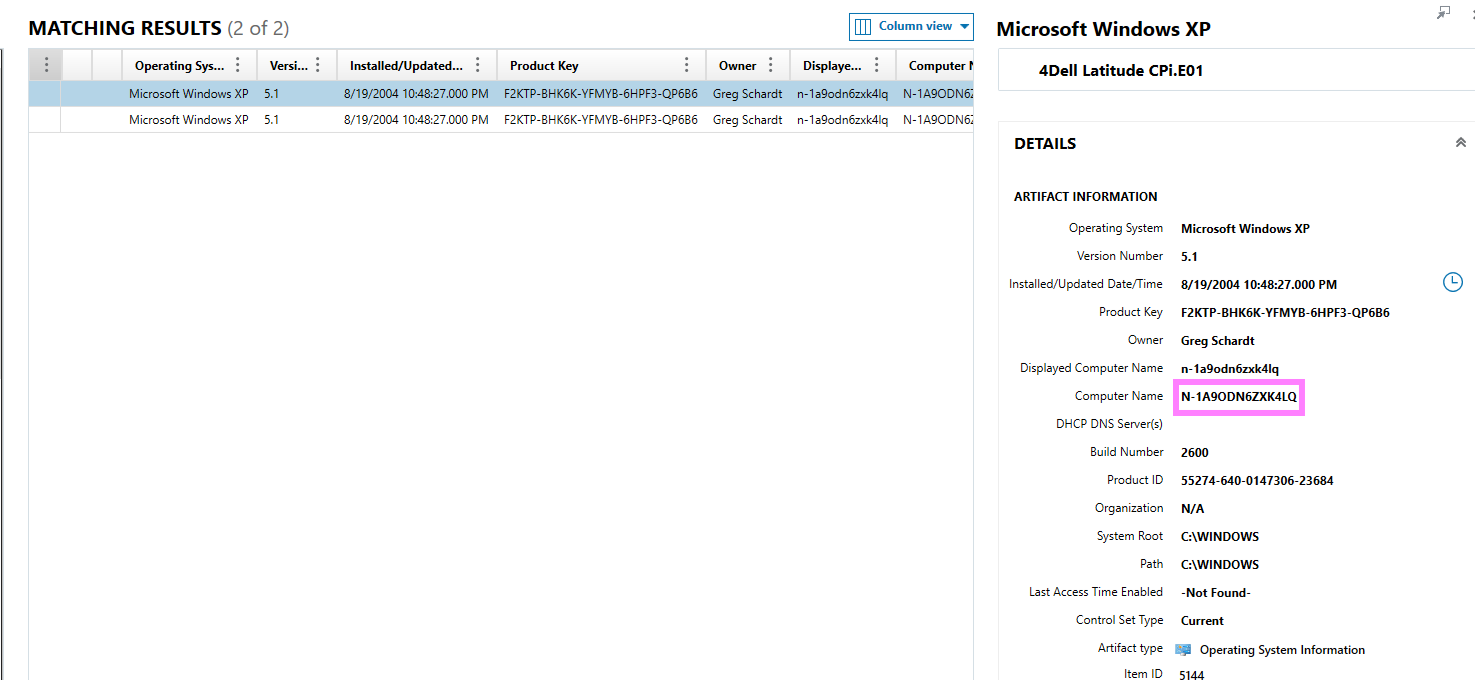
Task: Click the product key cell in first row
Action: coord(601,94)
